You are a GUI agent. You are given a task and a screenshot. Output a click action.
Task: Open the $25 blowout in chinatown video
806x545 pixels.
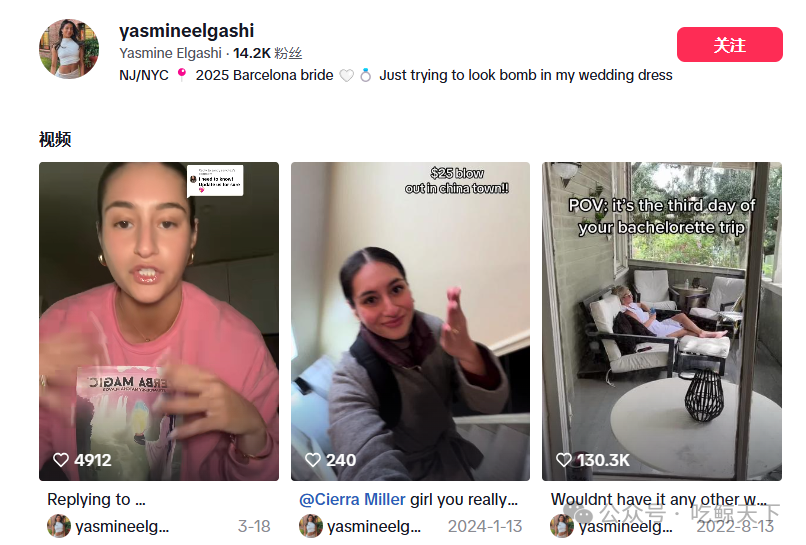point(410,321)
